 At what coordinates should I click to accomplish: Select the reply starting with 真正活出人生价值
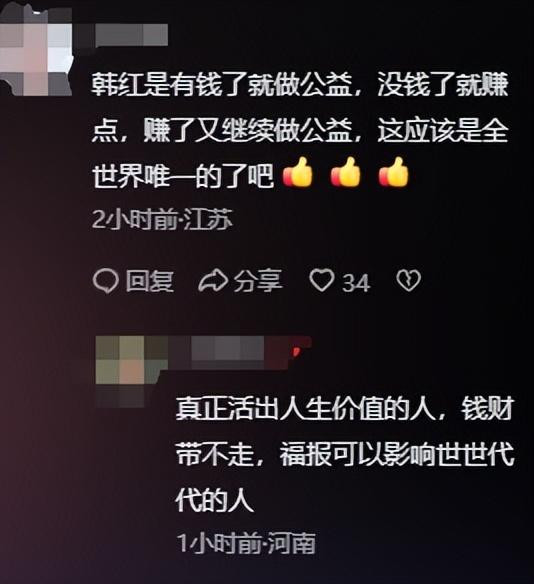pos(345,455)
